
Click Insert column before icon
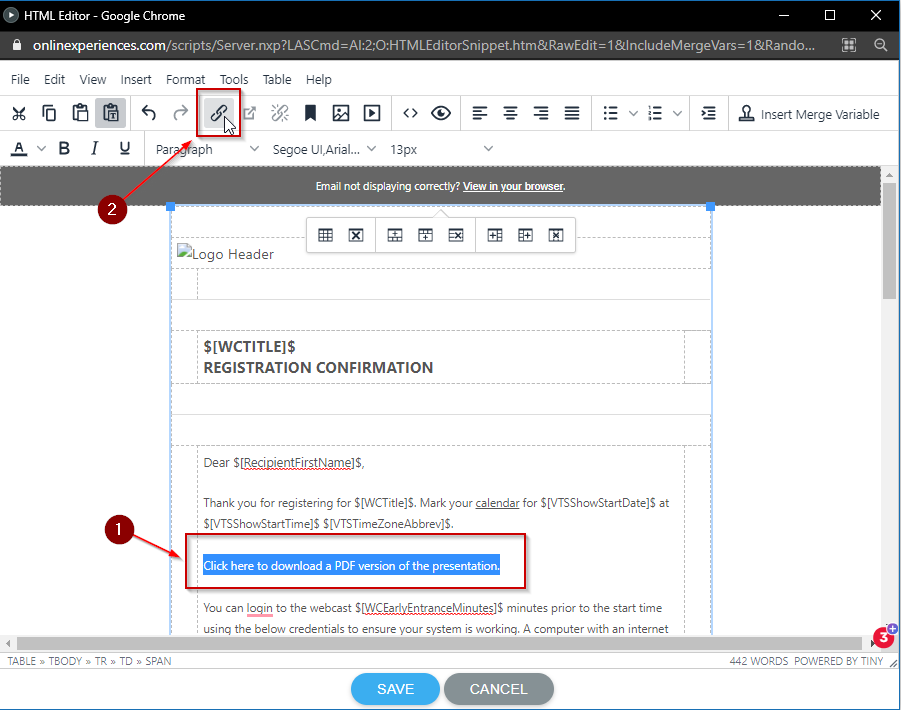(495, 235)
